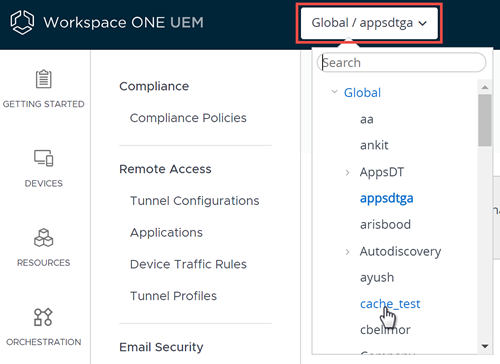
Task: Open the Getting Started clipboard icon
Action: (x=44, y=79)
